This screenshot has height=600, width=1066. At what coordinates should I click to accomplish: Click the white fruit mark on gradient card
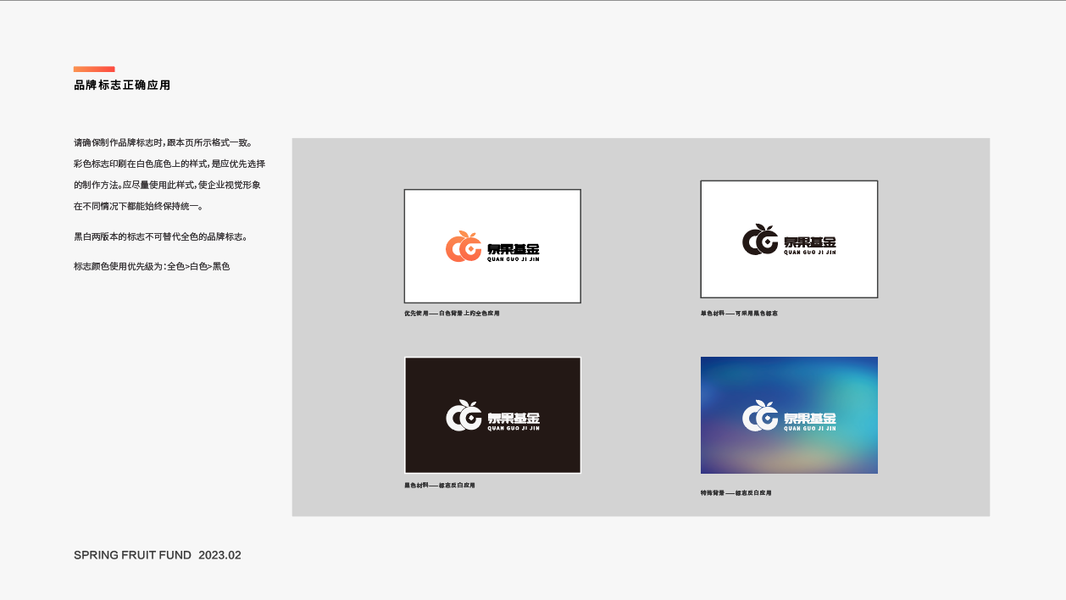click(x=760, y=415)
